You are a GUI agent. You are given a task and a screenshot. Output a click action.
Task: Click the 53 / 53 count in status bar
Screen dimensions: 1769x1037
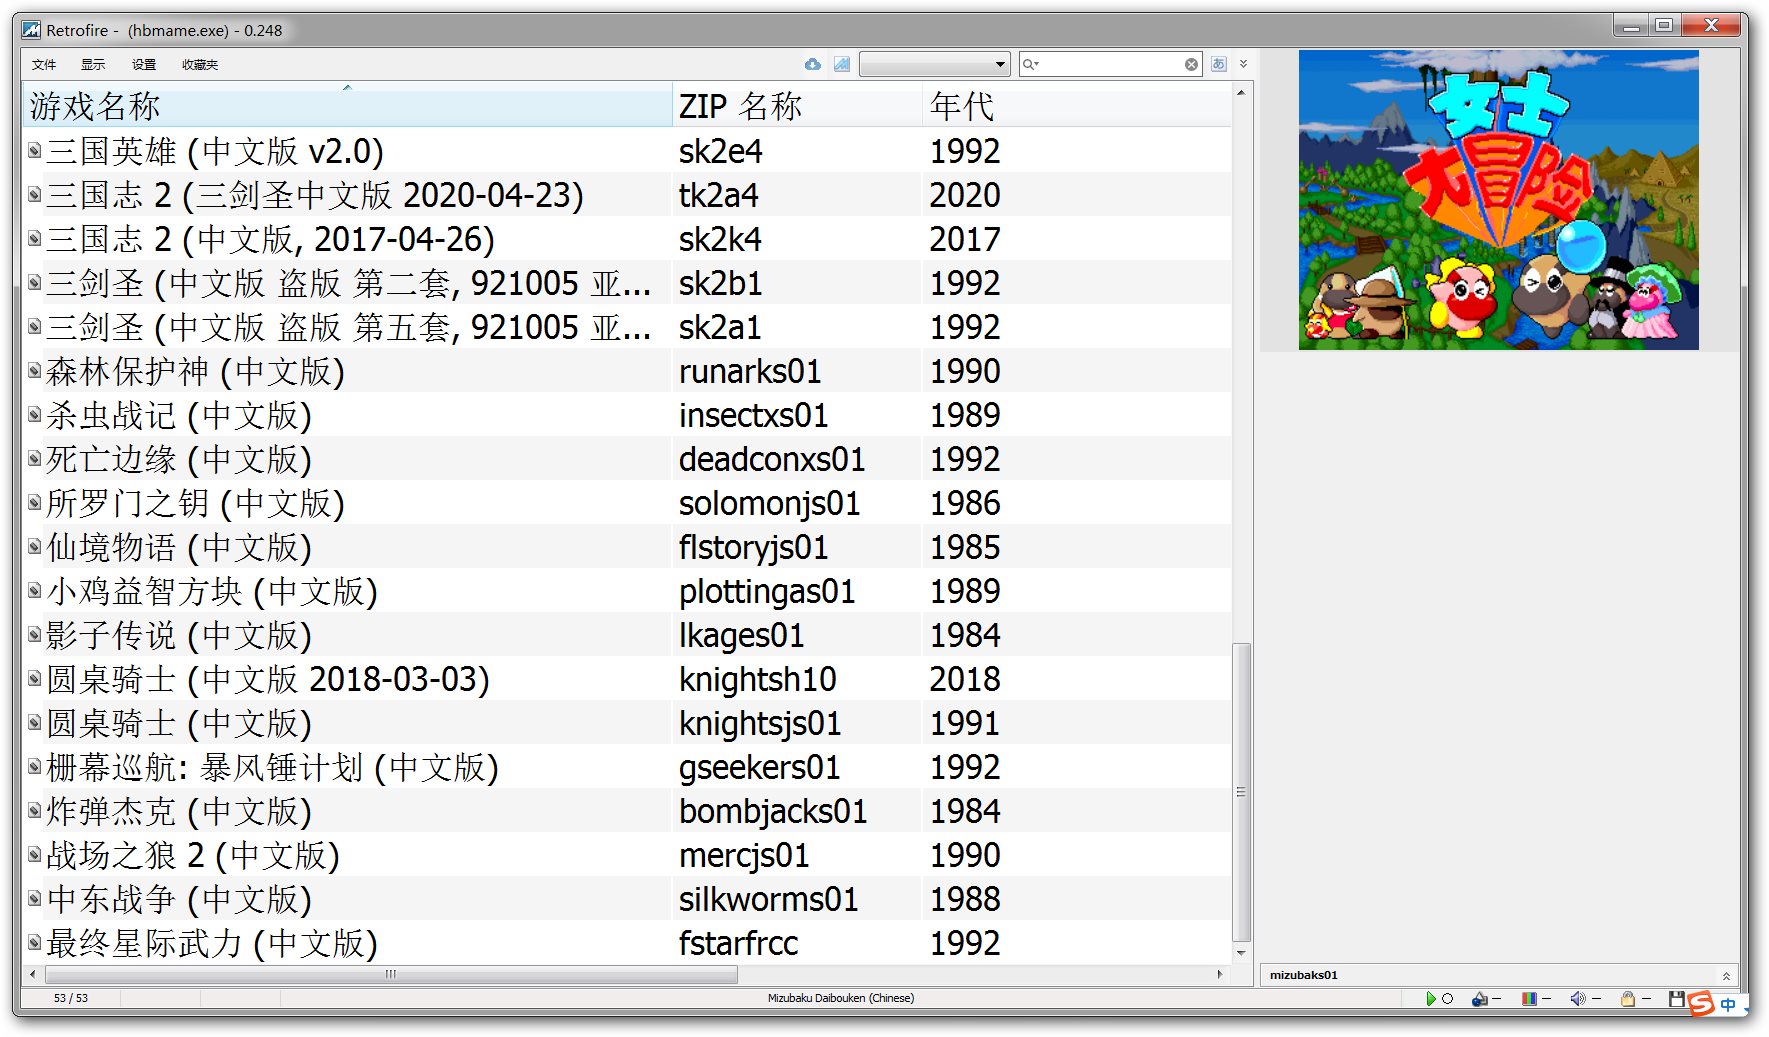point(71,998)
